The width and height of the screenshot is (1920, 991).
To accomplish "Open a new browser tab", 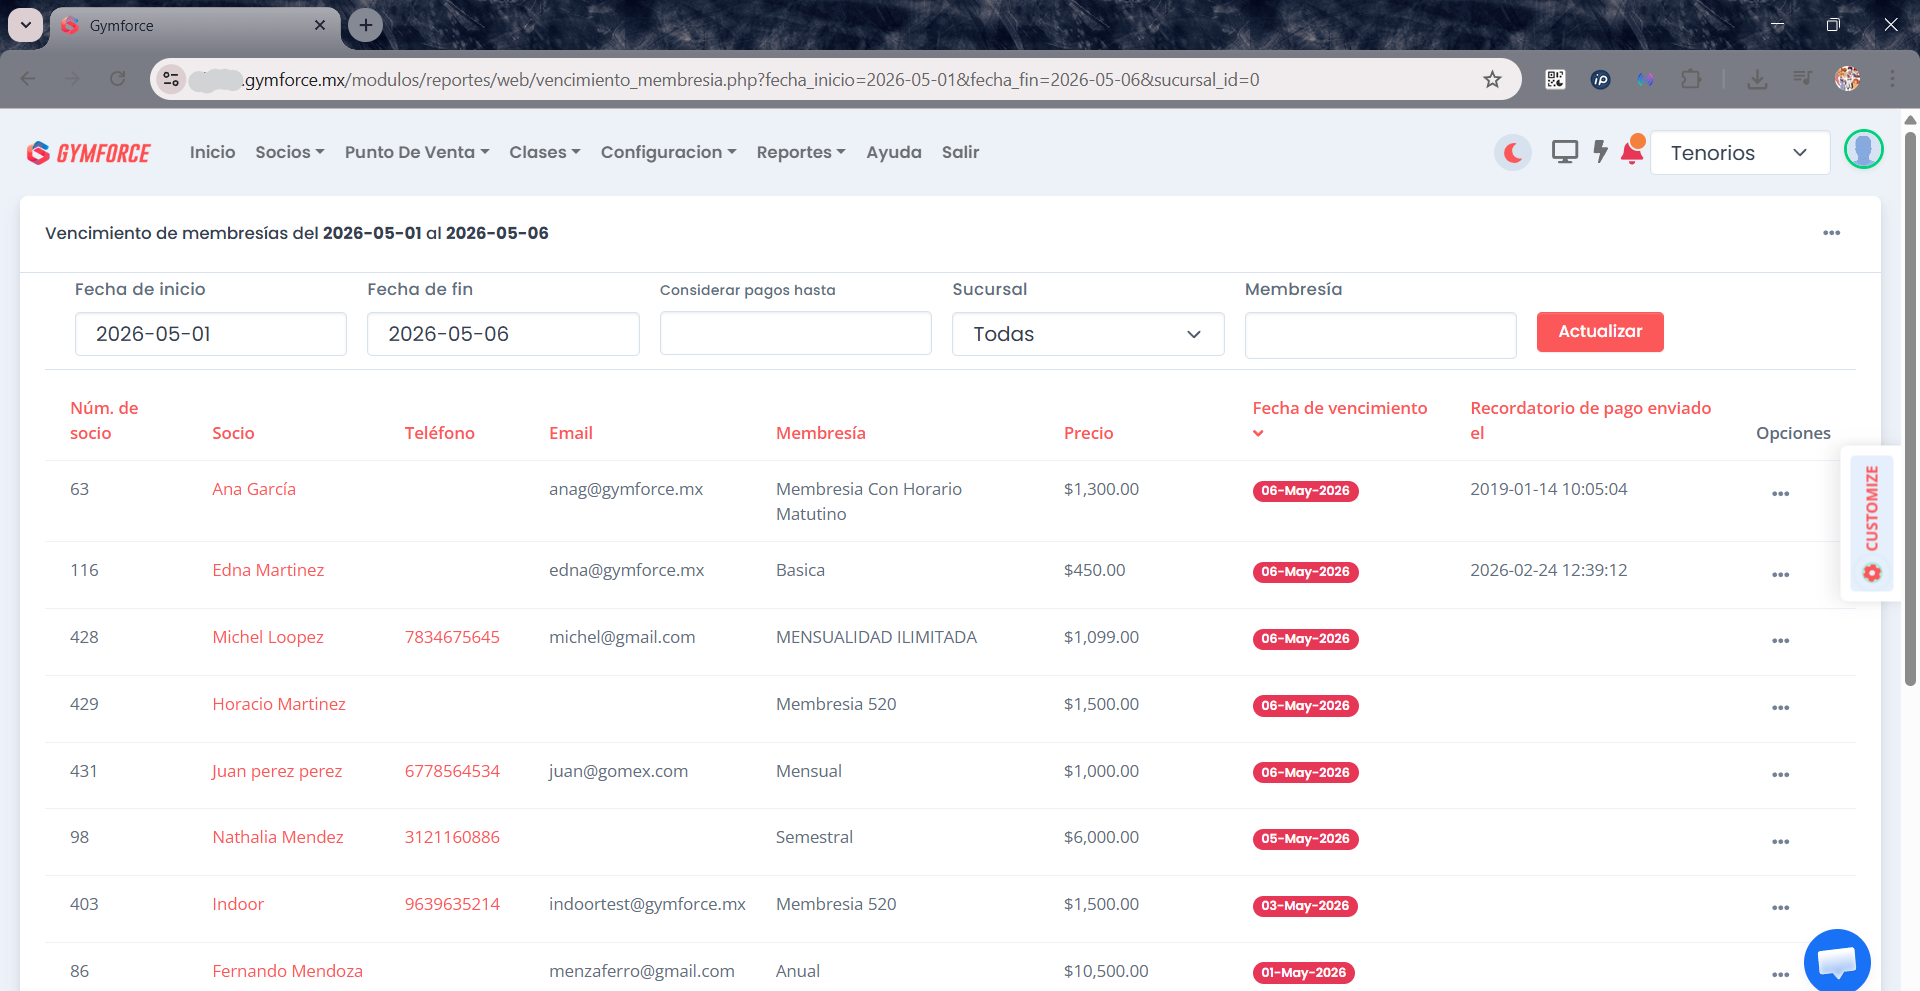I will (x=366, y=25).
